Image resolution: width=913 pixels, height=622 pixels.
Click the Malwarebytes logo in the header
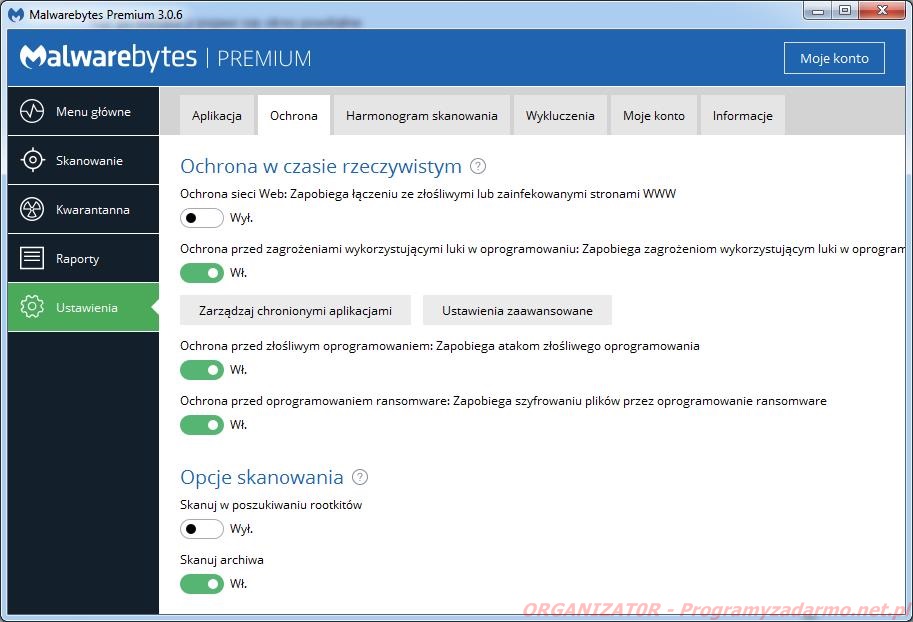click(108, 57)
